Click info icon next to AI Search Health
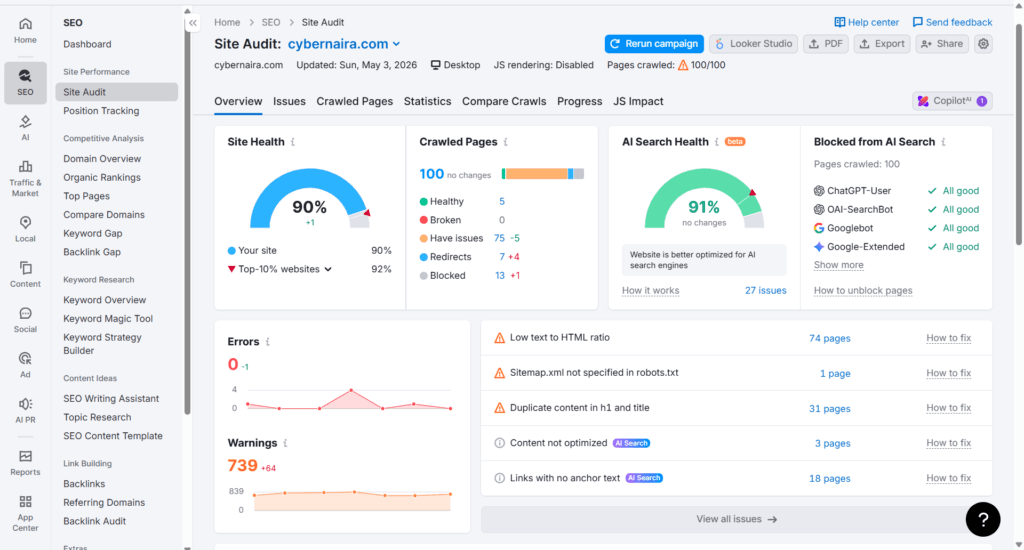The height and width of the screenshot is (550, 1024). 717,142
